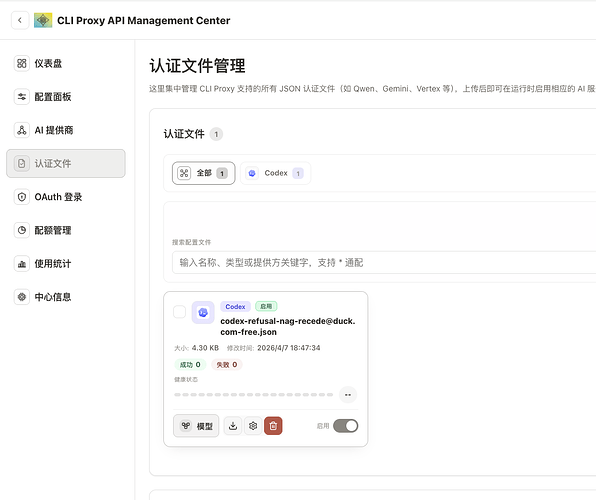Click the count badge beside 认证文件 header
Screen dimensions: 596x500
tap(216, 134)
